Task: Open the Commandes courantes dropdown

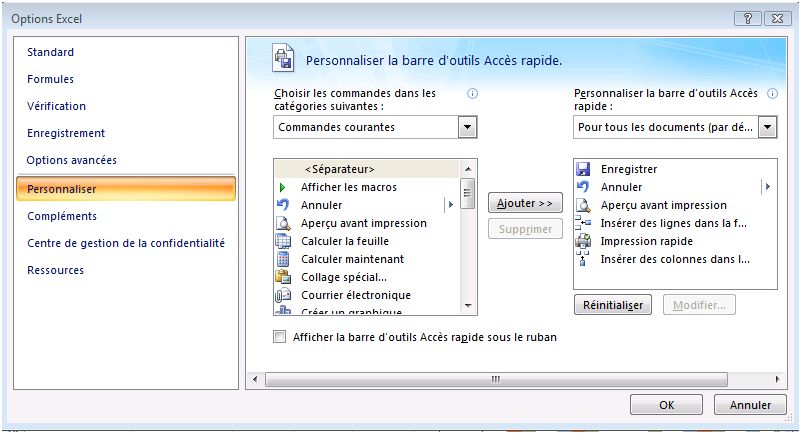Action: point(467,127)
